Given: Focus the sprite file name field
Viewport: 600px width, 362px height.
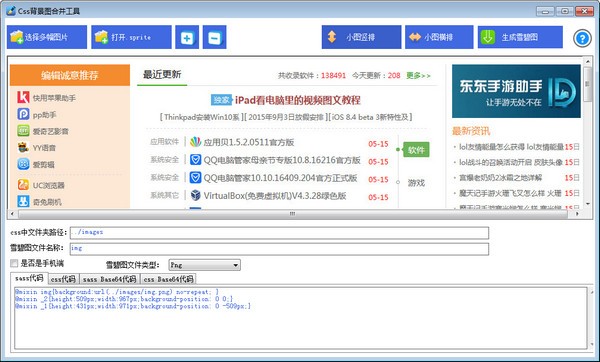Looking at the screenshot, I should (279, 248).
